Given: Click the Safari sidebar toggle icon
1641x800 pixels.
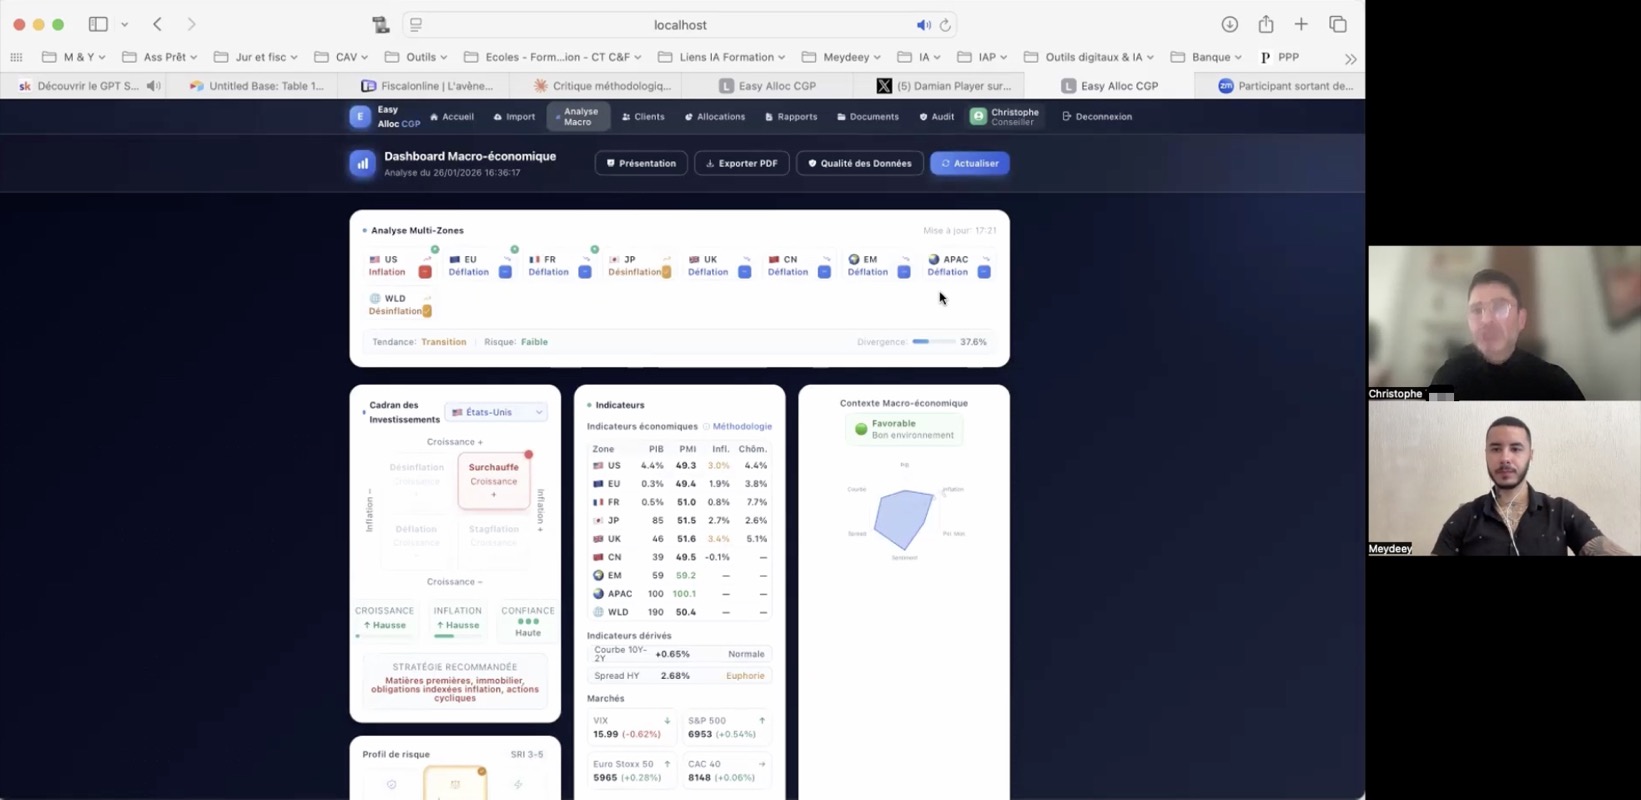Looking at the screenshot, I should coord(98,24).
